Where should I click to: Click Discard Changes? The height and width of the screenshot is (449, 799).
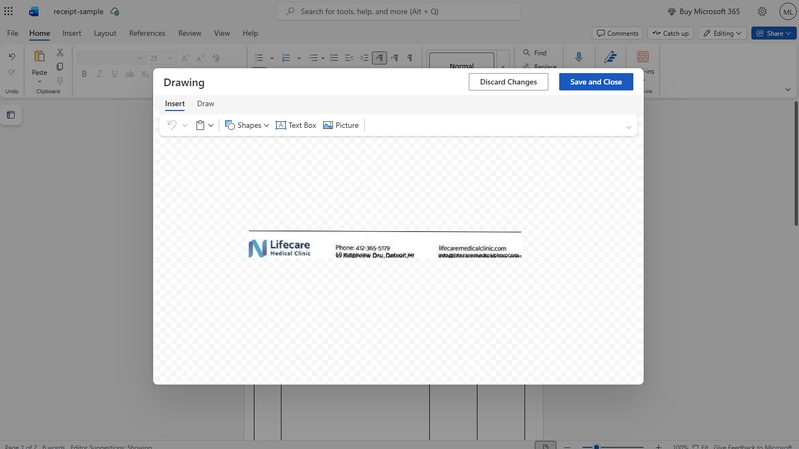coord(508,82)
